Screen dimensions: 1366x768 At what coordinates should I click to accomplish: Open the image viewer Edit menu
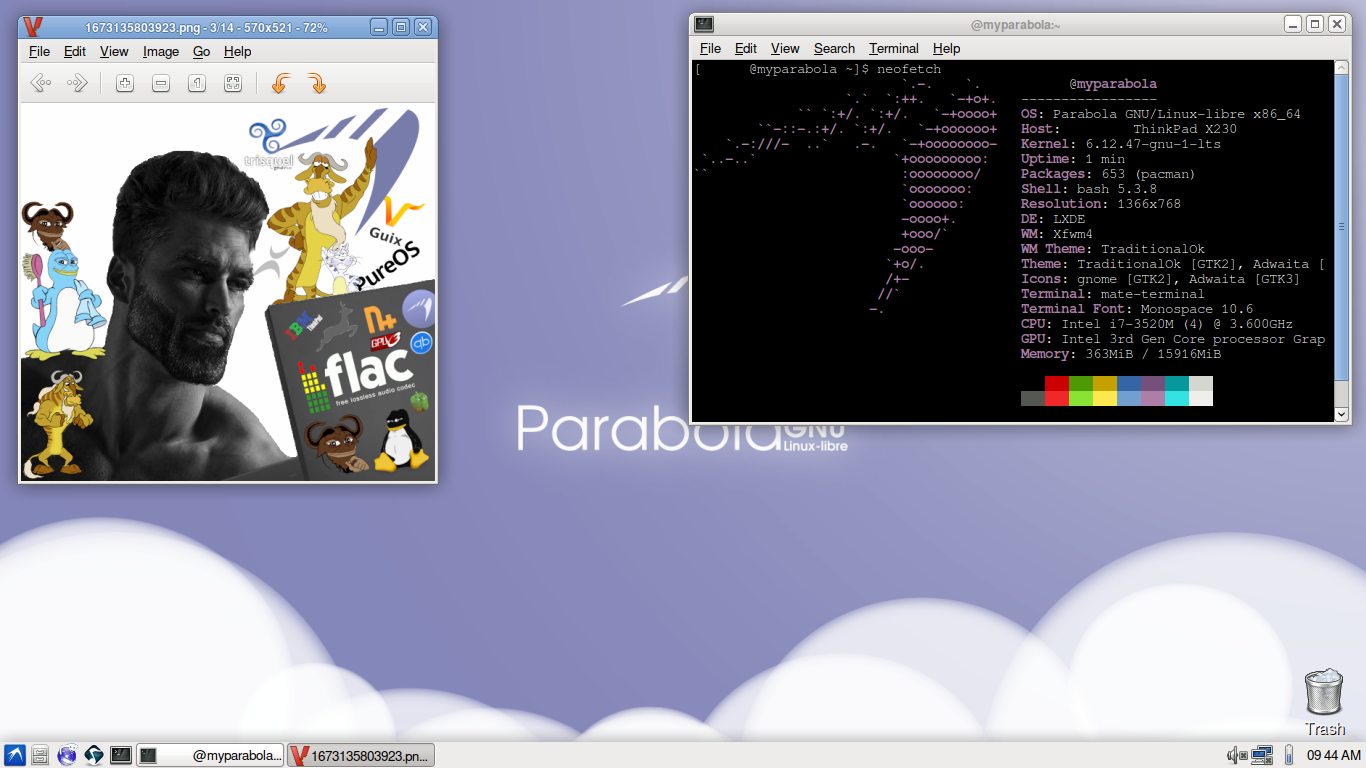(x=75, y=51)
